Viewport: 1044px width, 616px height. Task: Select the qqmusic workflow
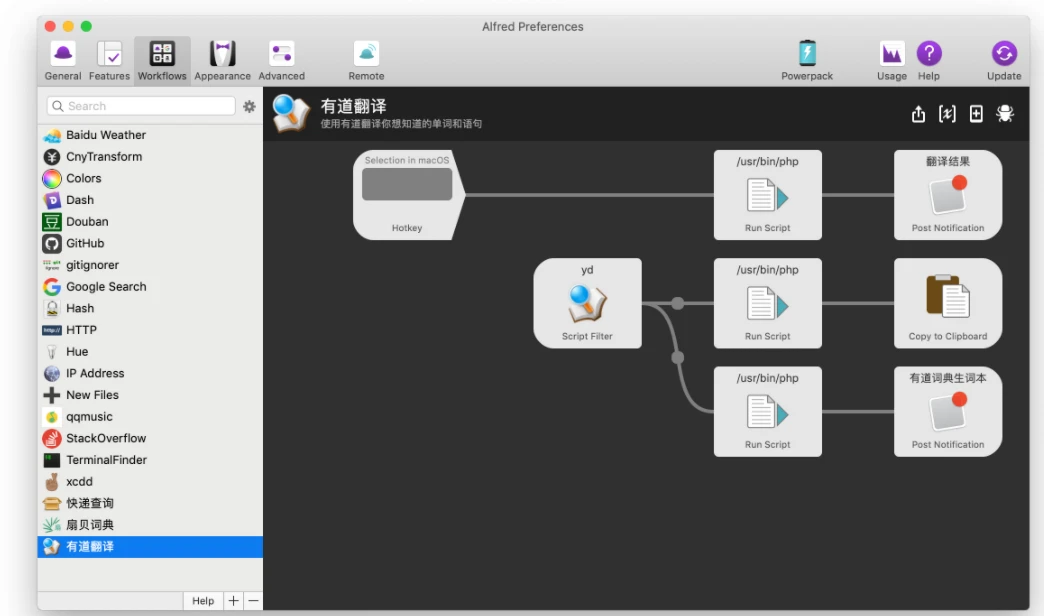(x=150, y=416)
